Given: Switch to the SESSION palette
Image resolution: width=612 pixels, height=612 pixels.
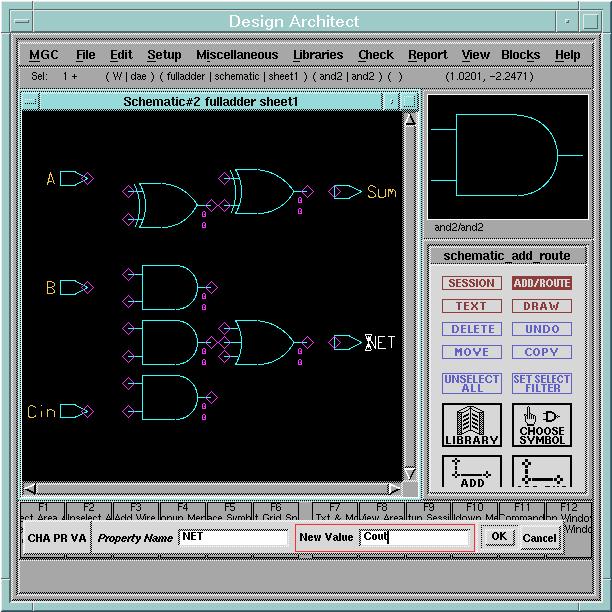Looking at the screenshot, I should click(471, 283).
